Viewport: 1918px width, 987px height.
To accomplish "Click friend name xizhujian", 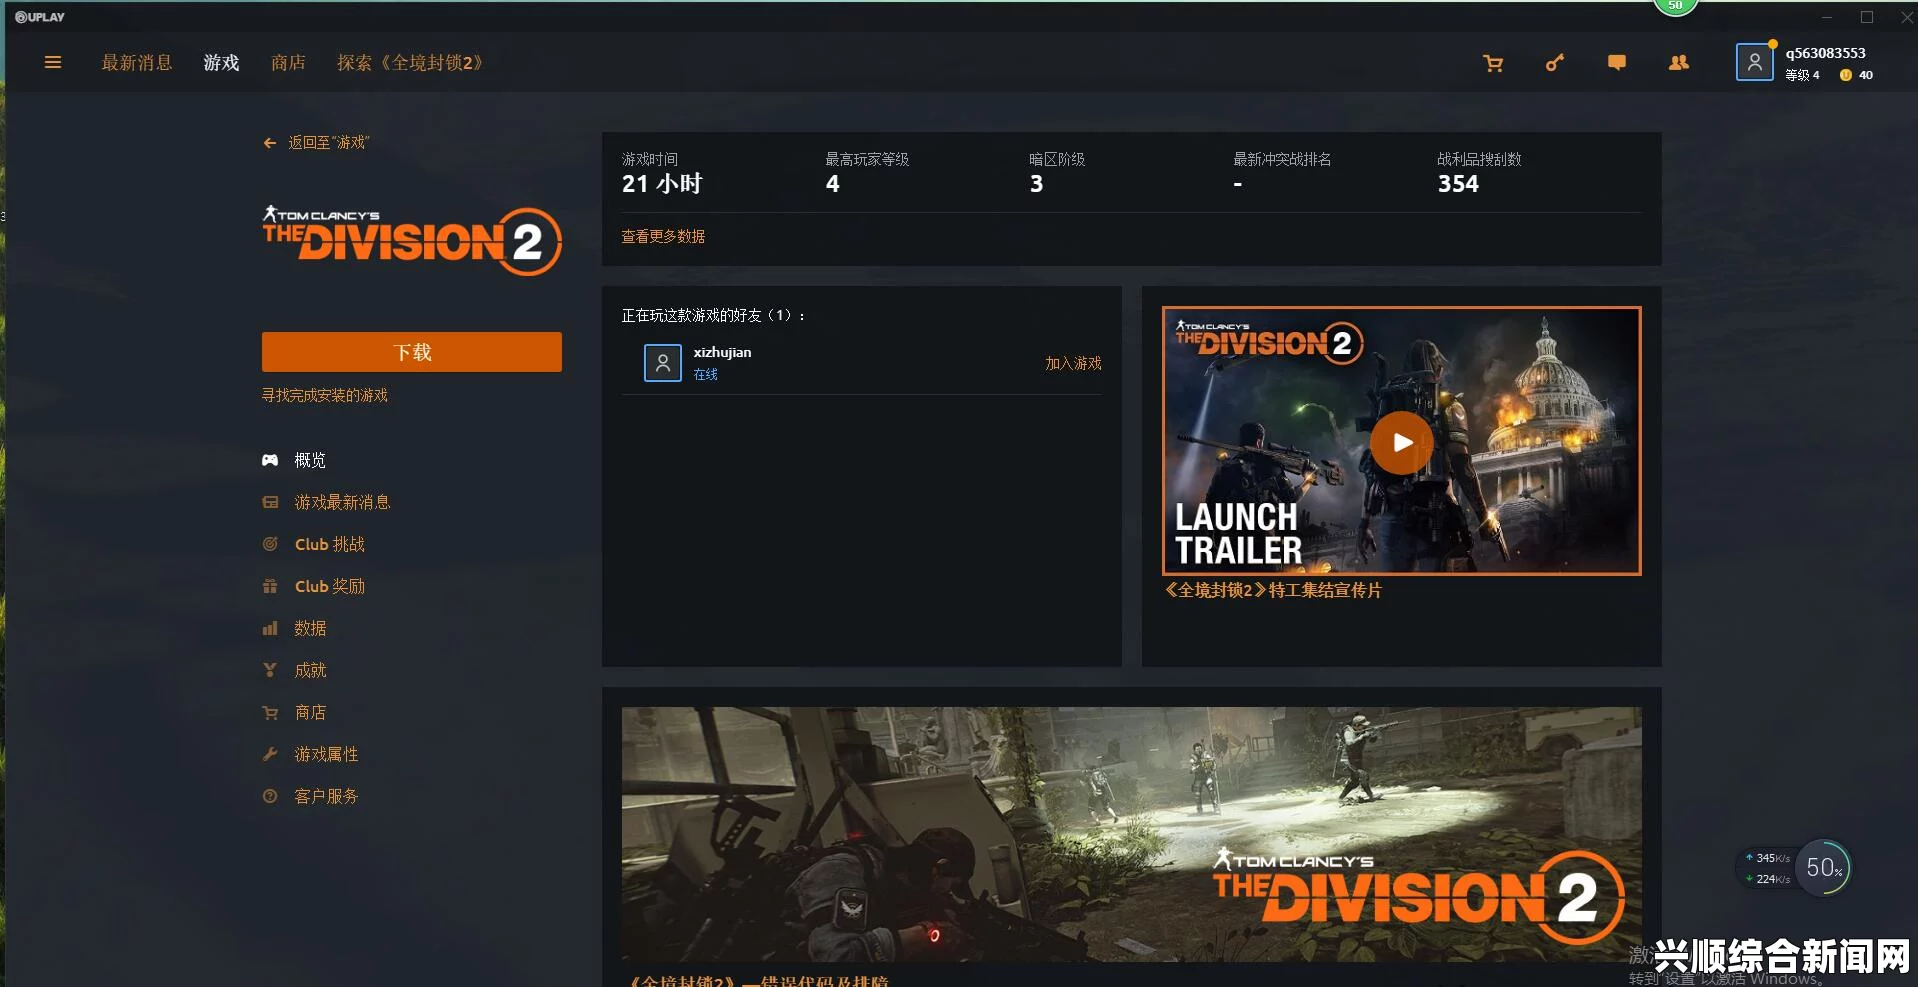I will [x=722, y=352].
